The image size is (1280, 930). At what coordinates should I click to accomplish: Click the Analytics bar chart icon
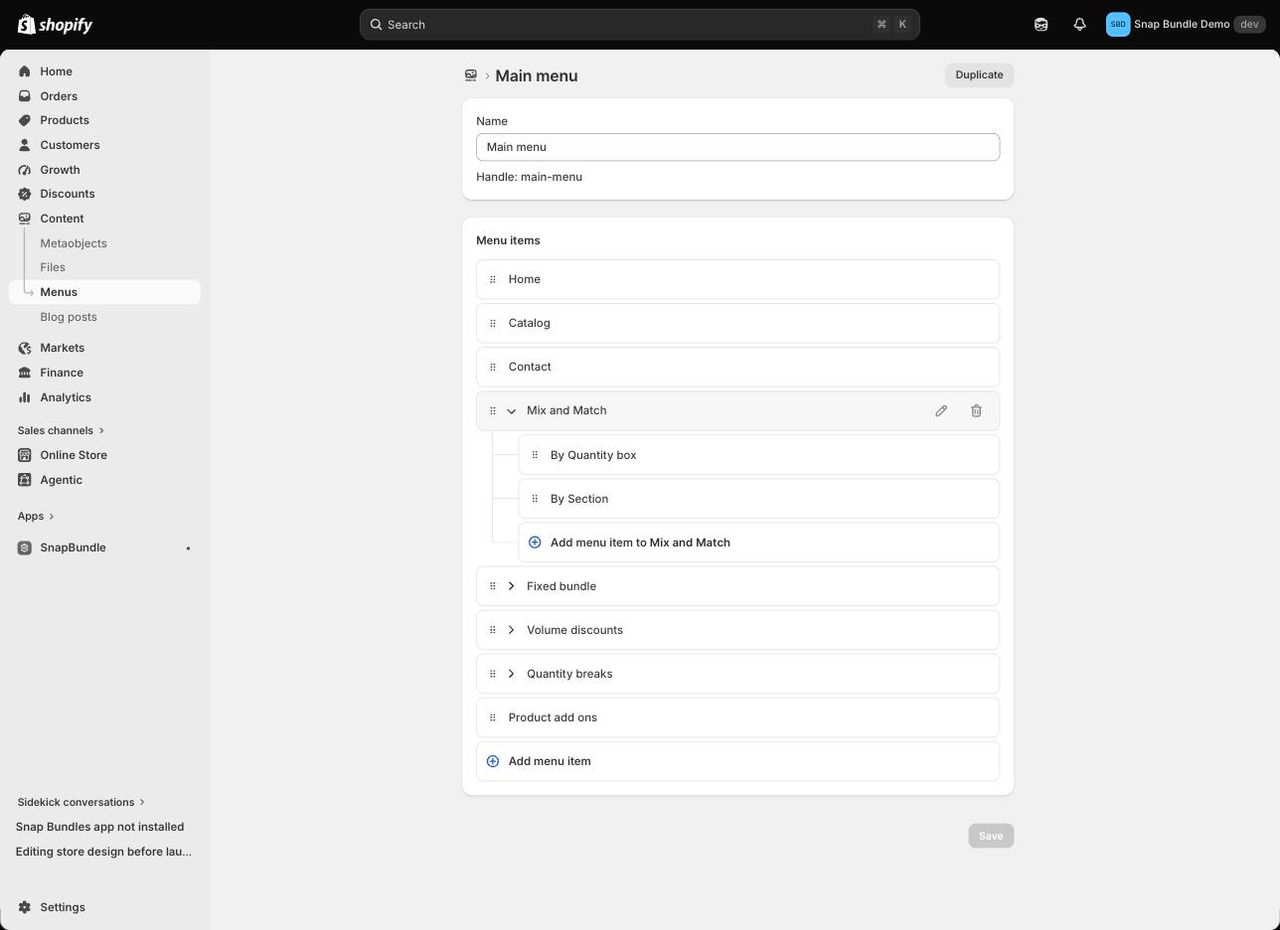25,397
